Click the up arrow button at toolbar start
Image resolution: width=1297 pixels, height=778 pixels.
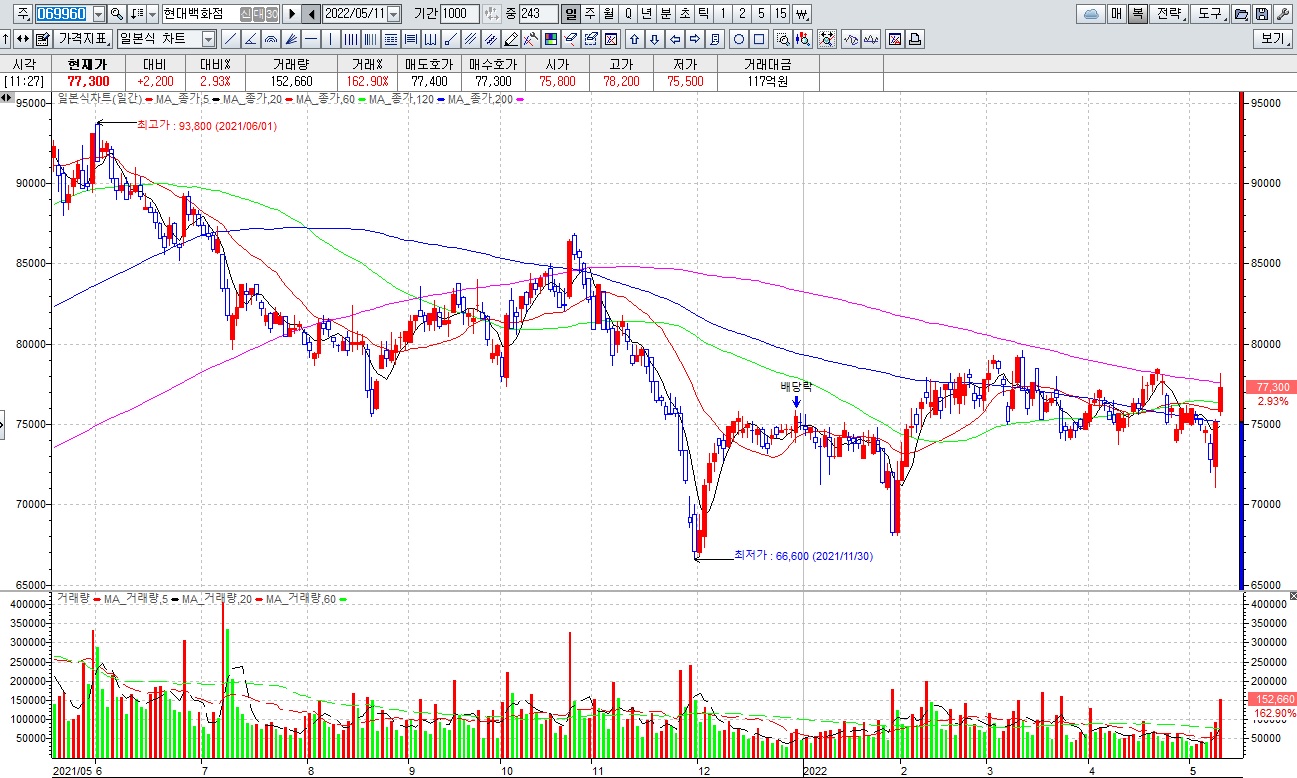(6, 39)
